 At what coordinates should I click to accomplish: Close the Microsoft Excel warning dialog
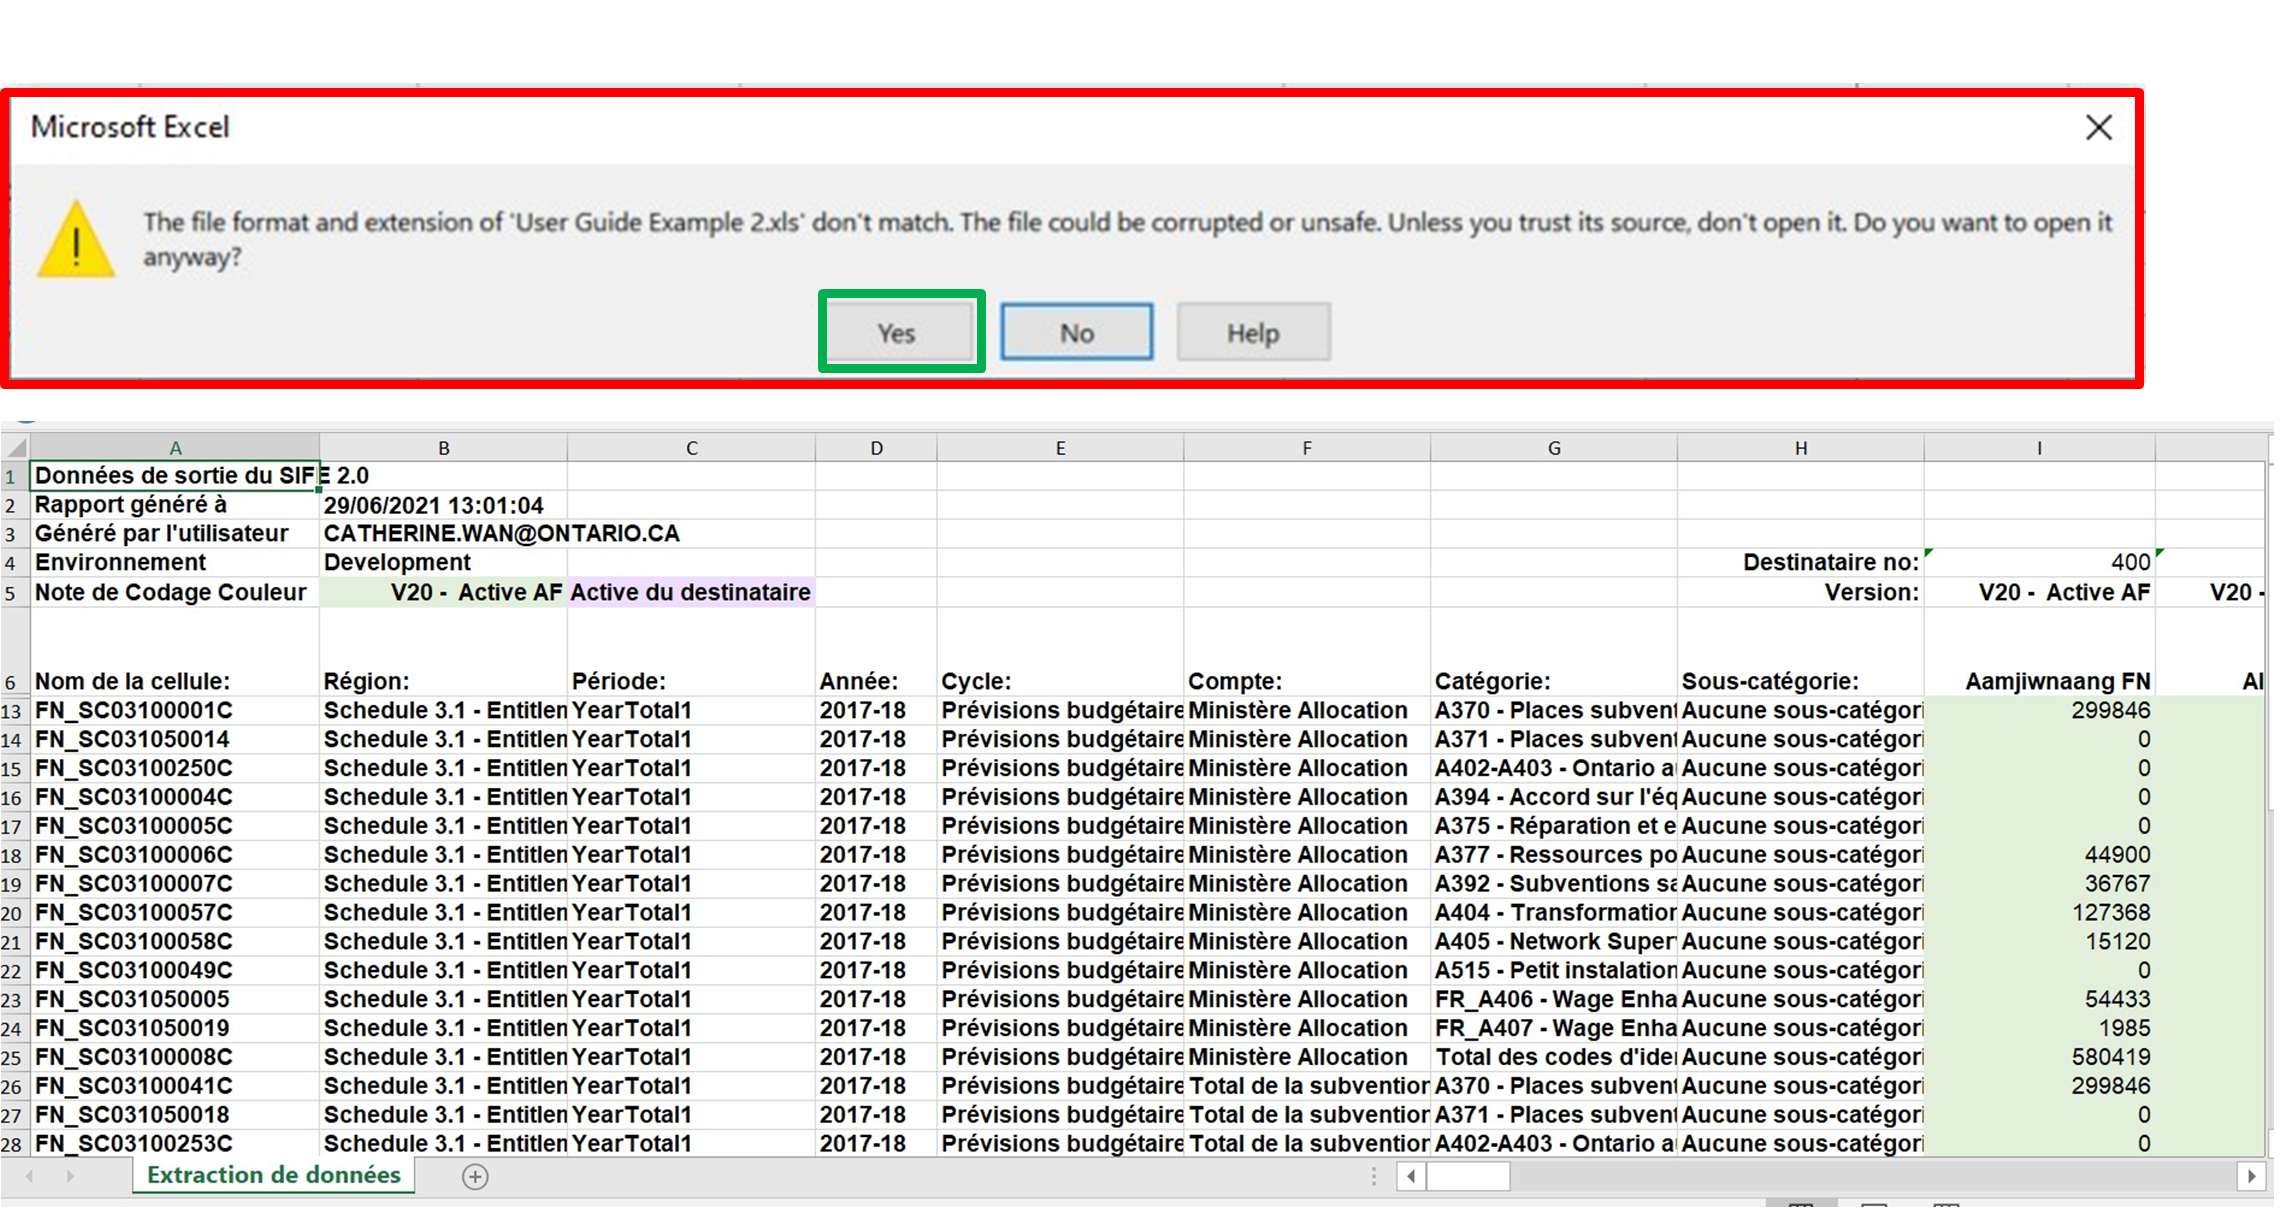pos(2098,127)
